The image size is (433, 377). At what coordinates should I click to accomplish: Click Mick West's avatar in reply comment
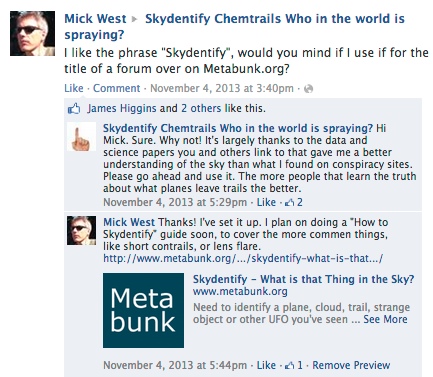point(81,231)
